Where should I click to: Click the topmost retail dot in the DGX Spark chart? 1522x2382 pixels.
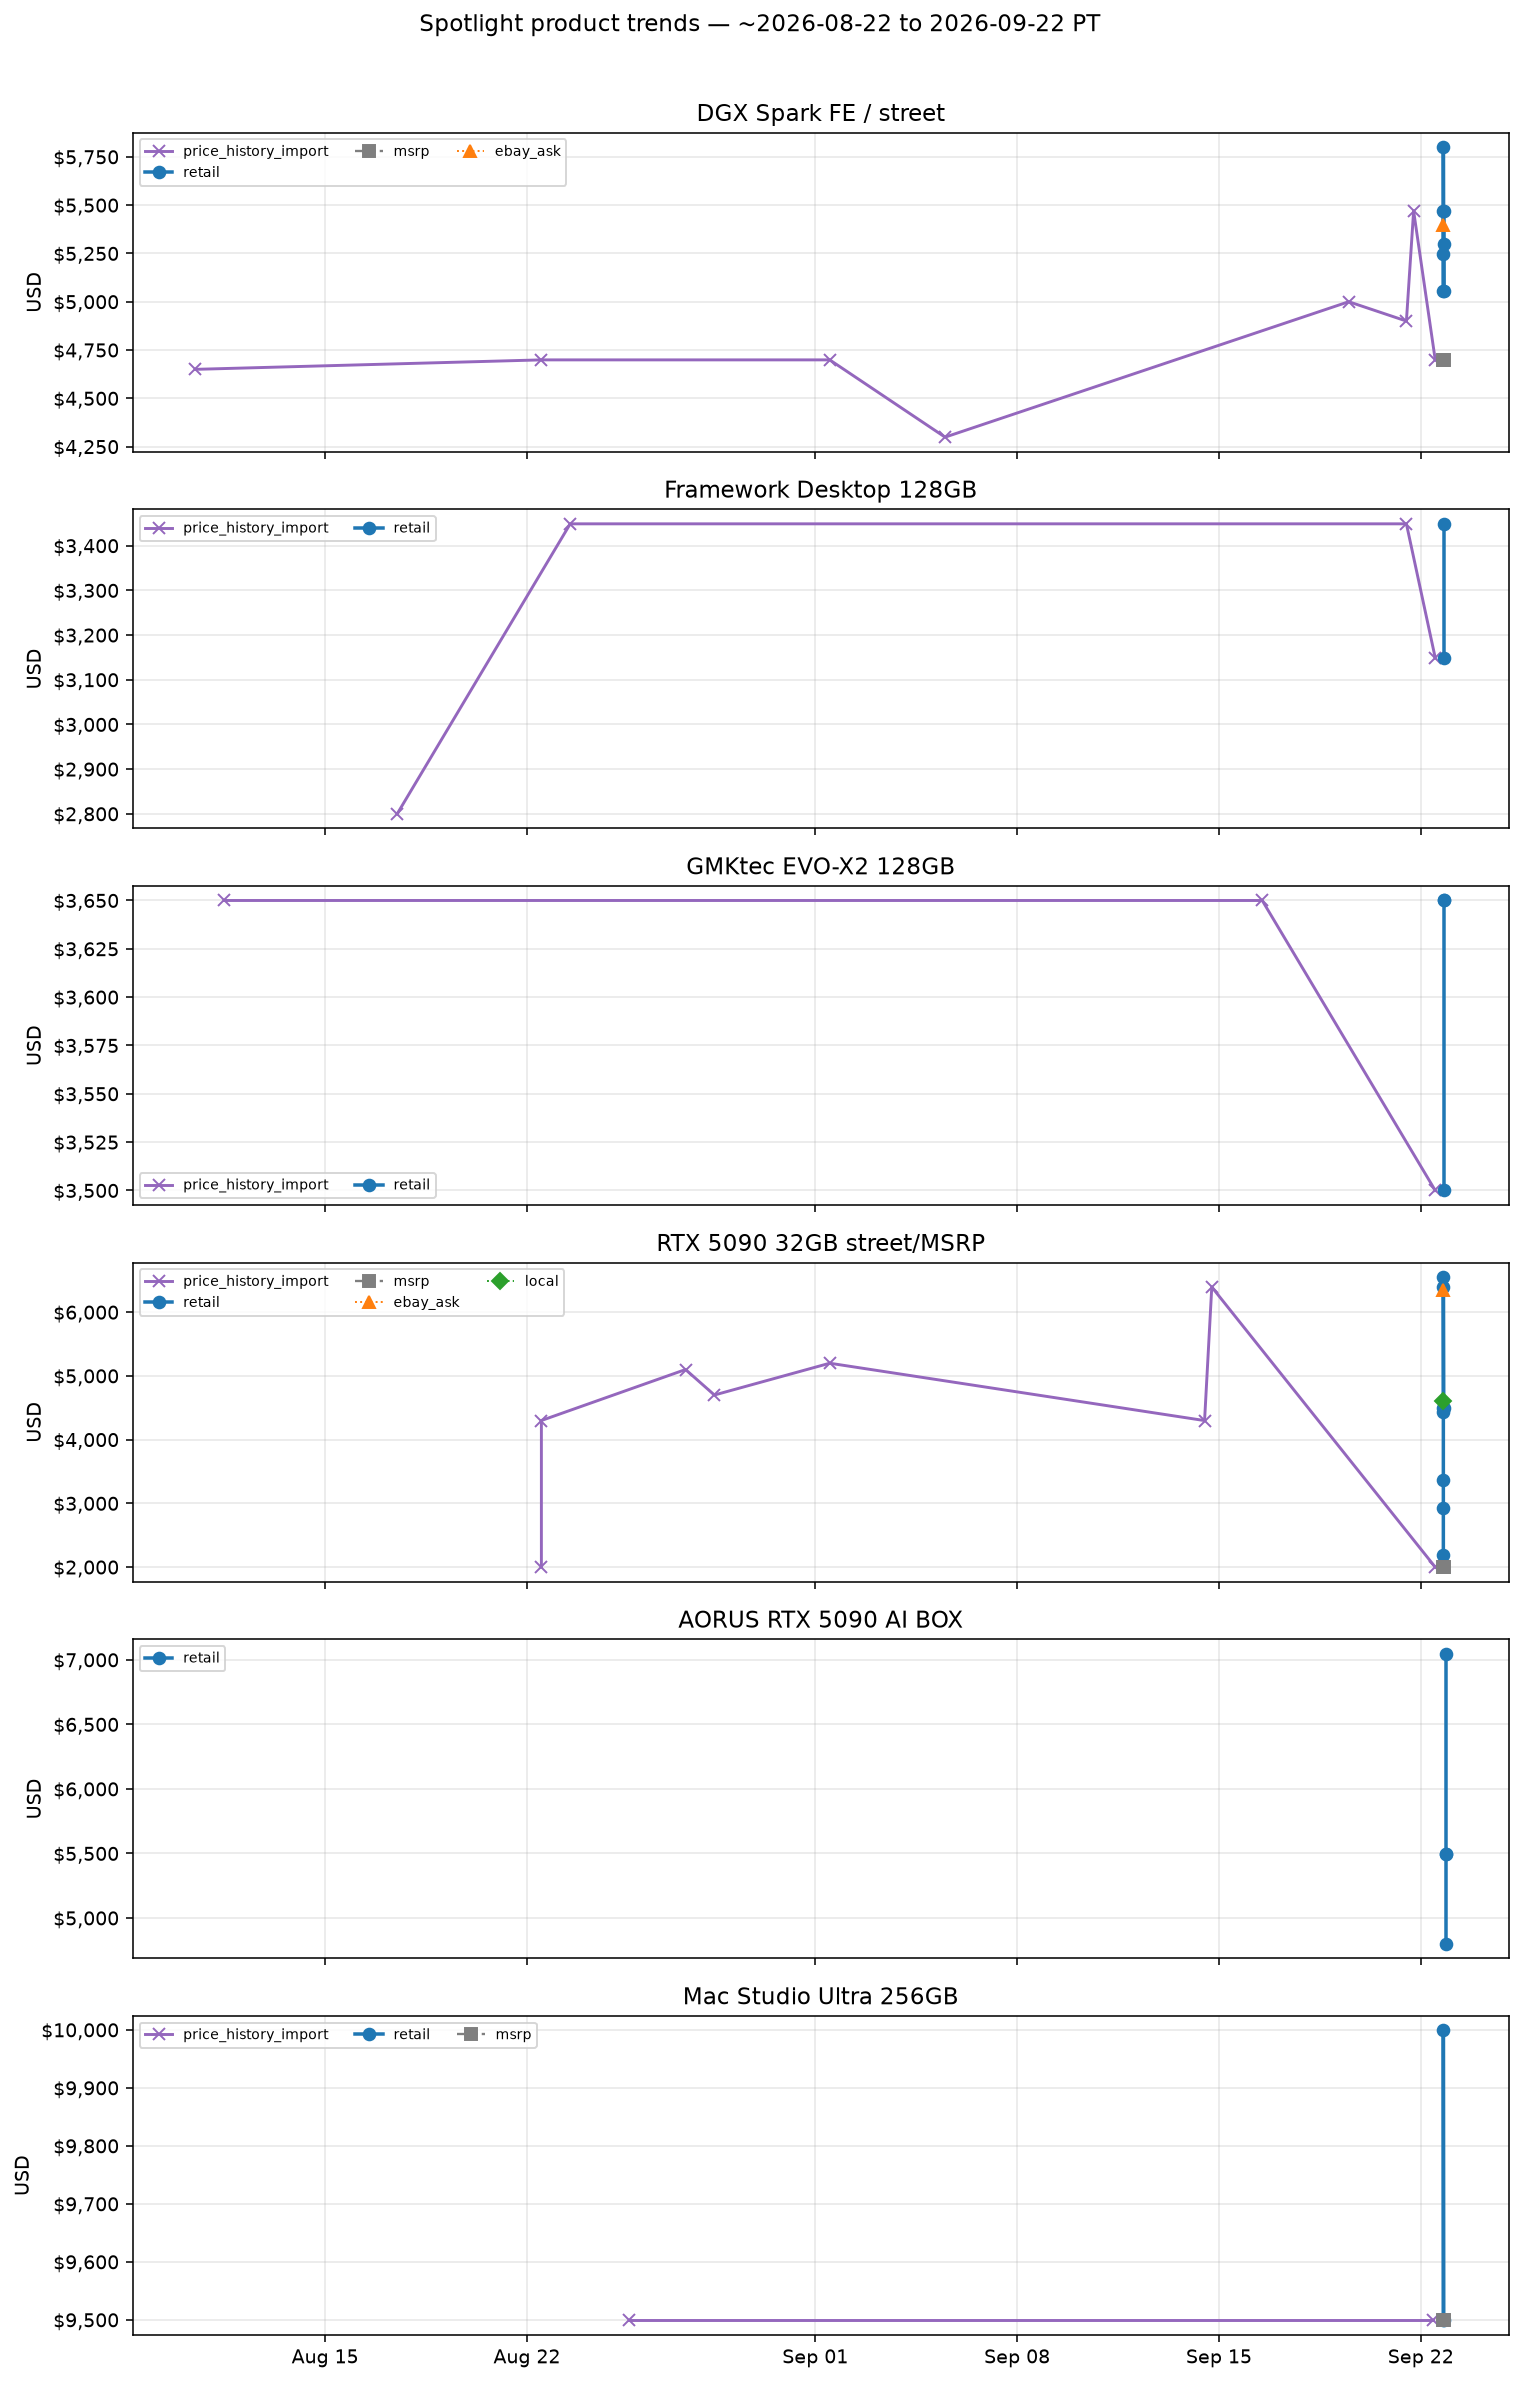point(1443,148)
